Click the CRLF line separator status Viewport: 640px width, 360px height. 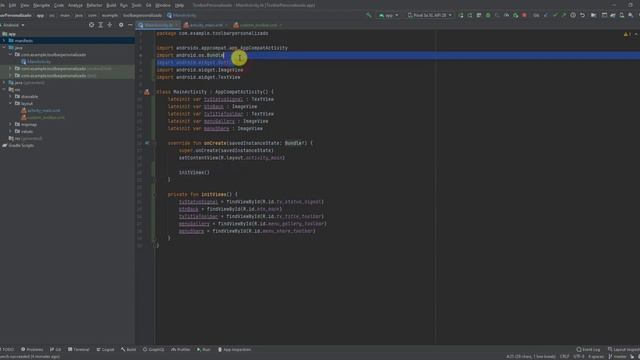coord(564,357)
